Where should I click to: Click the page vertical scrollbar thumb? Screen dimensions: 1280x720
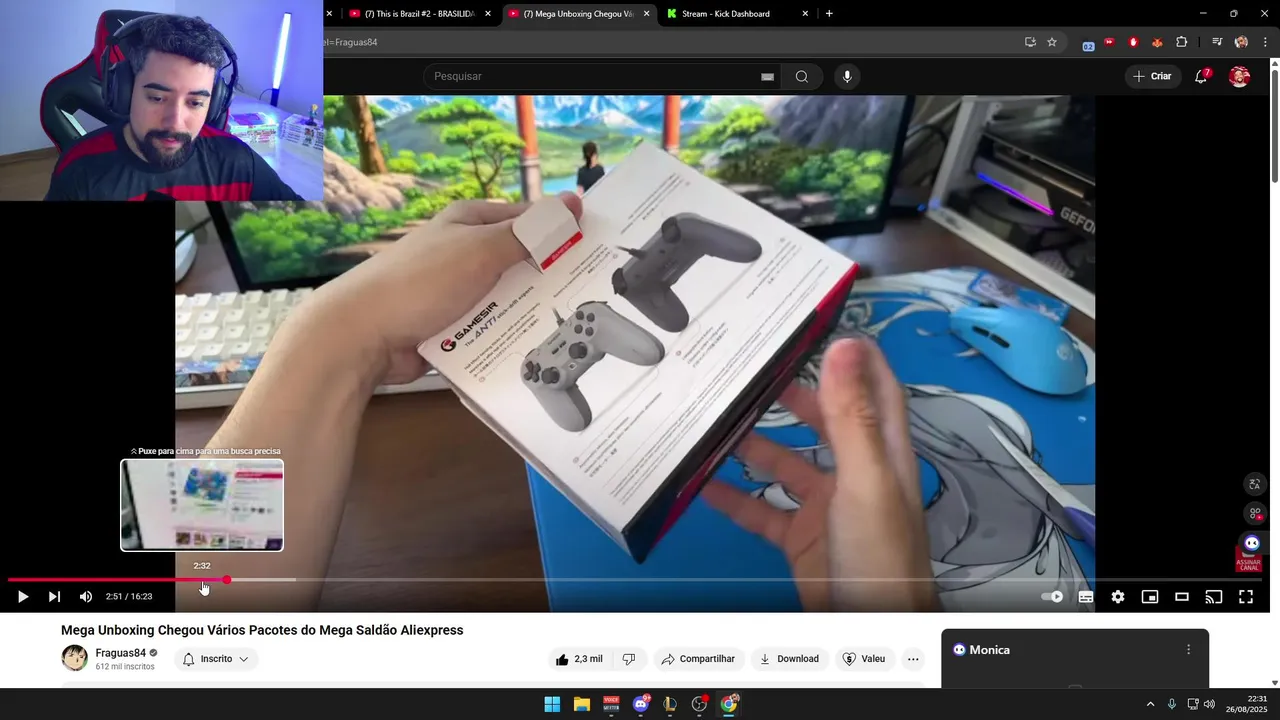coord(1274,125)
